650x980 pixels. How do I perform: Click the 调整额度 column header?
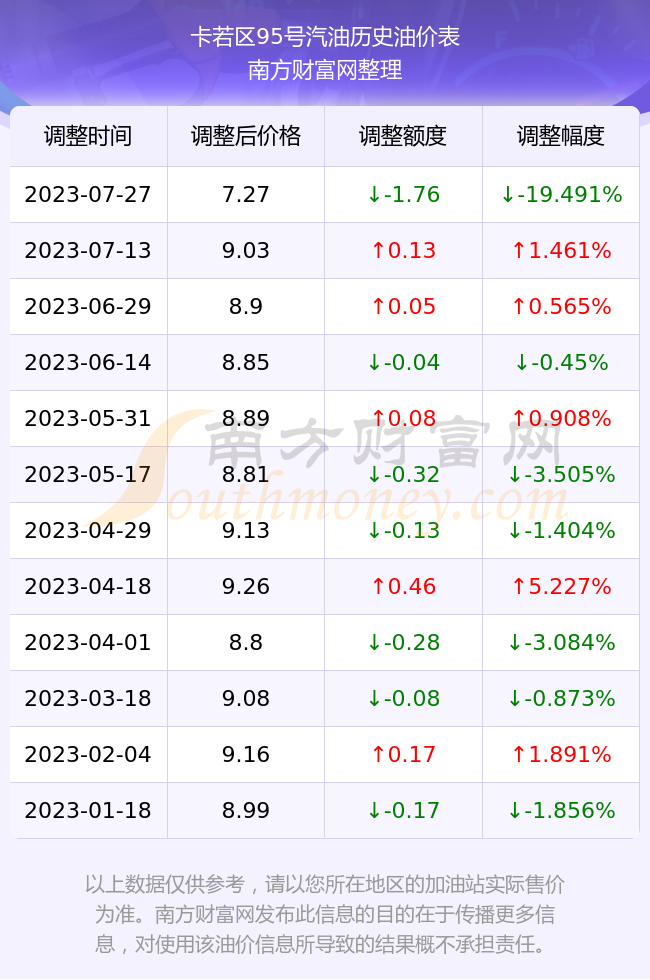point(403,136)
